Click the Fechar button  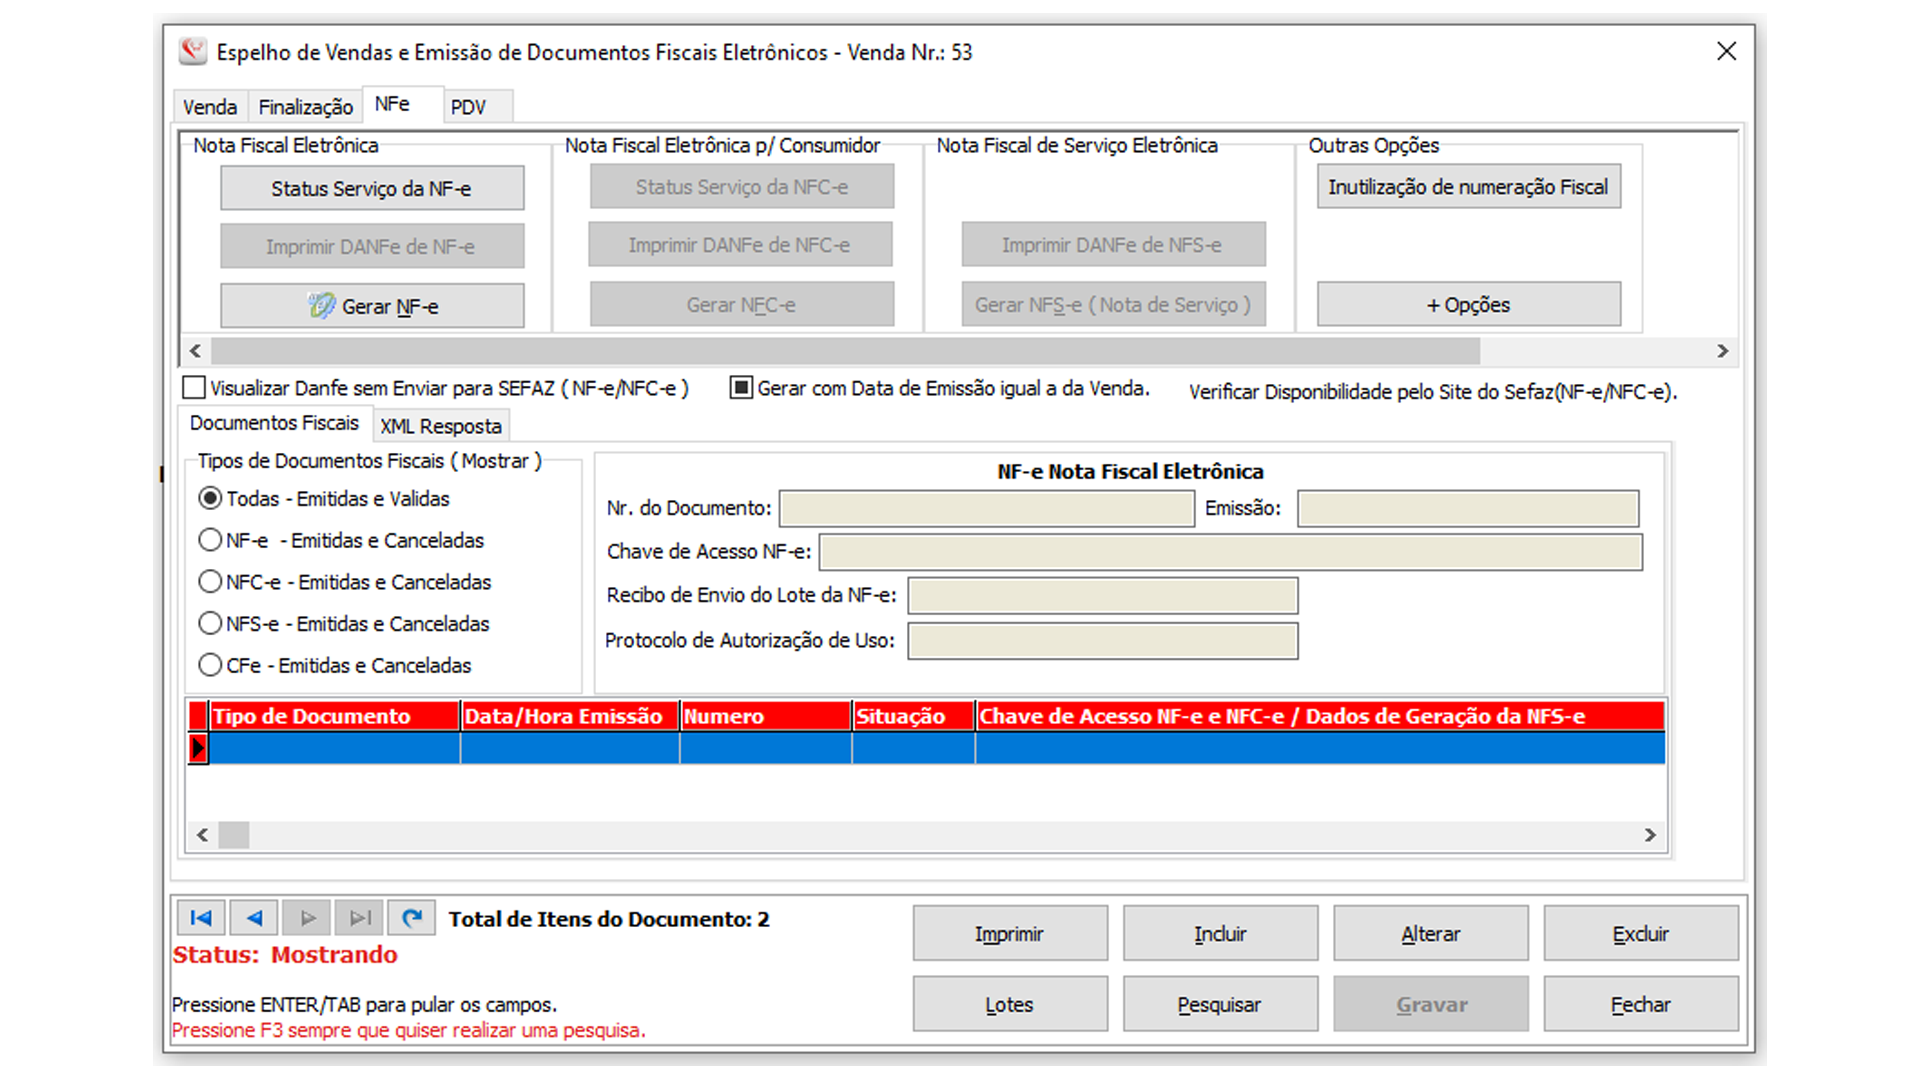1641,1004
